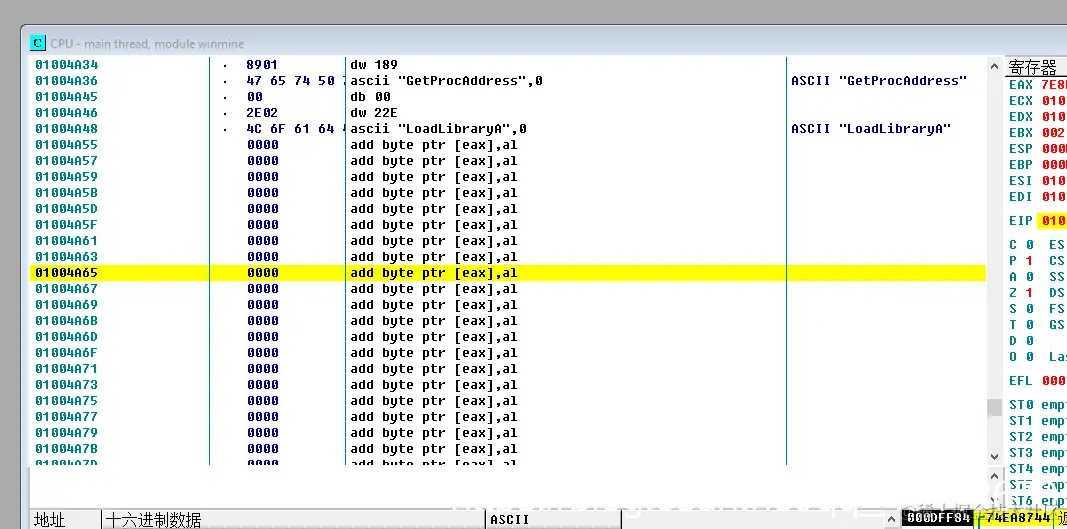Click the D direction flag value
Screen dimensions: 1067x529
coord(1029,341)
